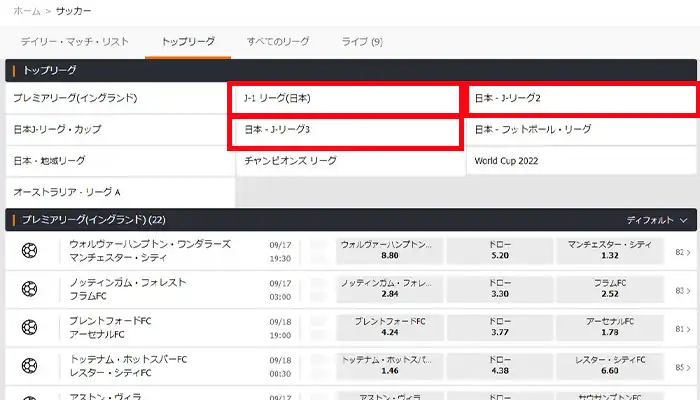Bet on Manchester City at 1.32

[x=610, y=250]
